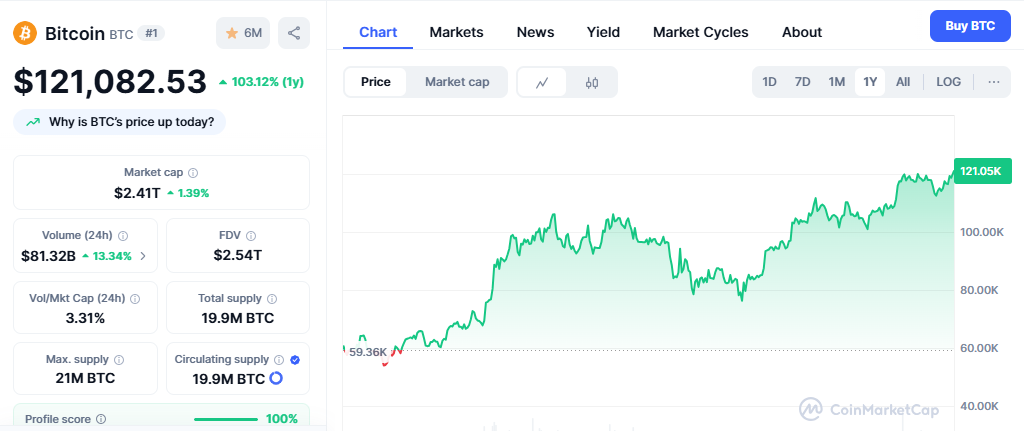
Task: Set chart range to 1M
Action: coord(837,82)
